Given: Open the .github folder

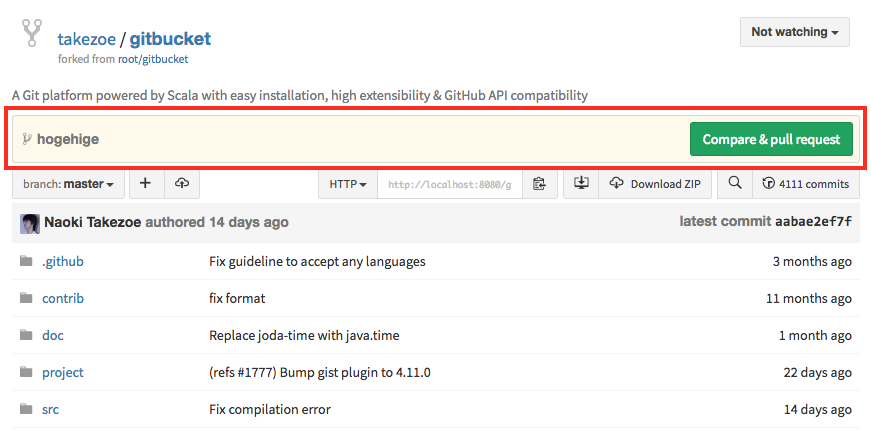Looking at the screenshot, I should (63, 261).
